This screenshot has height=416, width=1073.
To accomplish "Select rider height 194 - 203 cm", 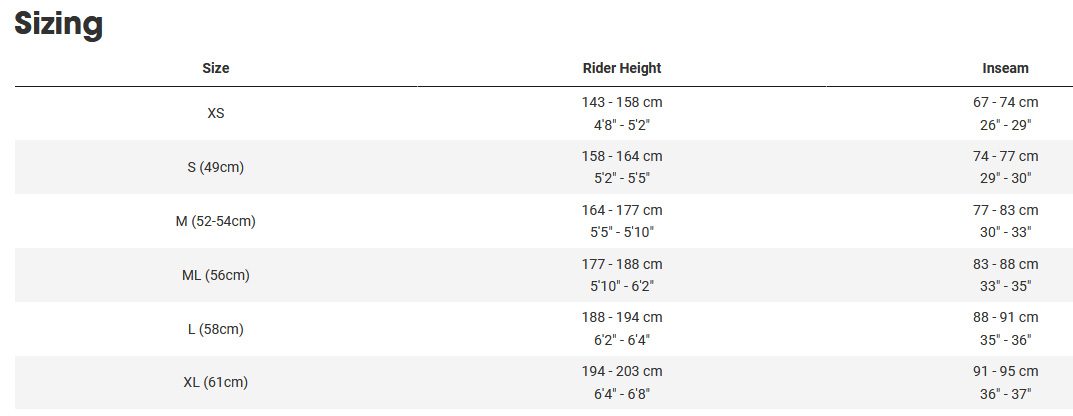I will (x=622, y=372).
